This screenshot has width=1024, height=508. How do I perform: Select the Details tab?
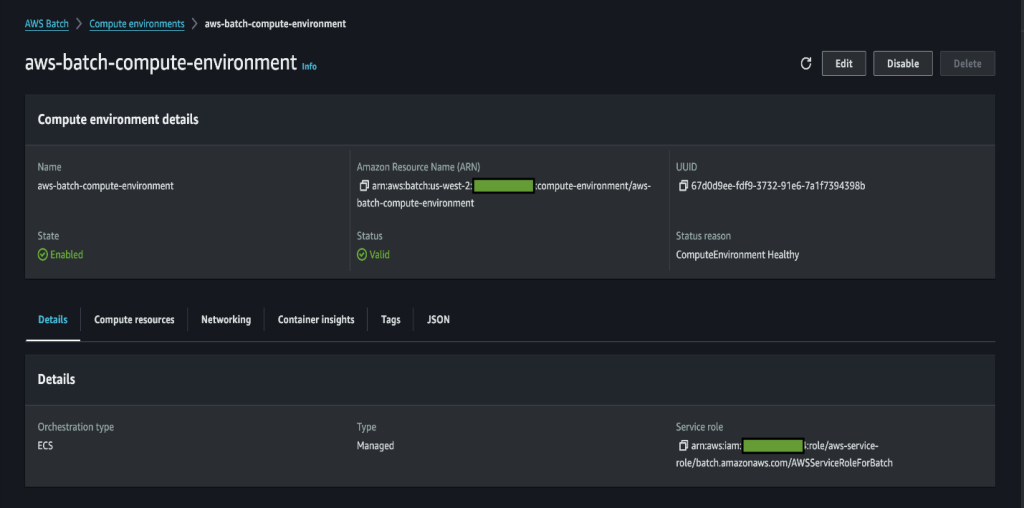coord(53,319)
